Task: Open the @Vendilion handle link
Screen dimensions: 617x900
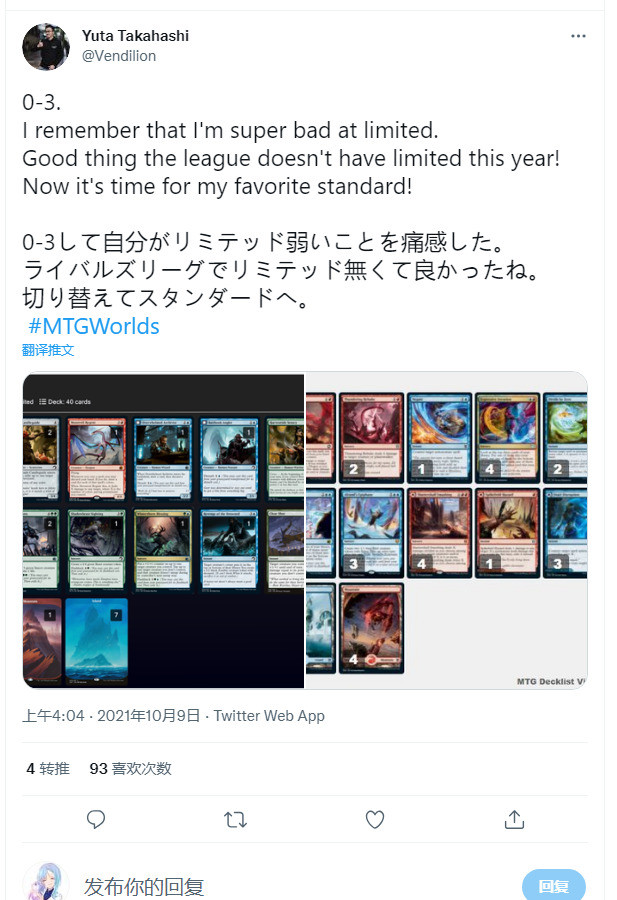Action: point(119,56)
